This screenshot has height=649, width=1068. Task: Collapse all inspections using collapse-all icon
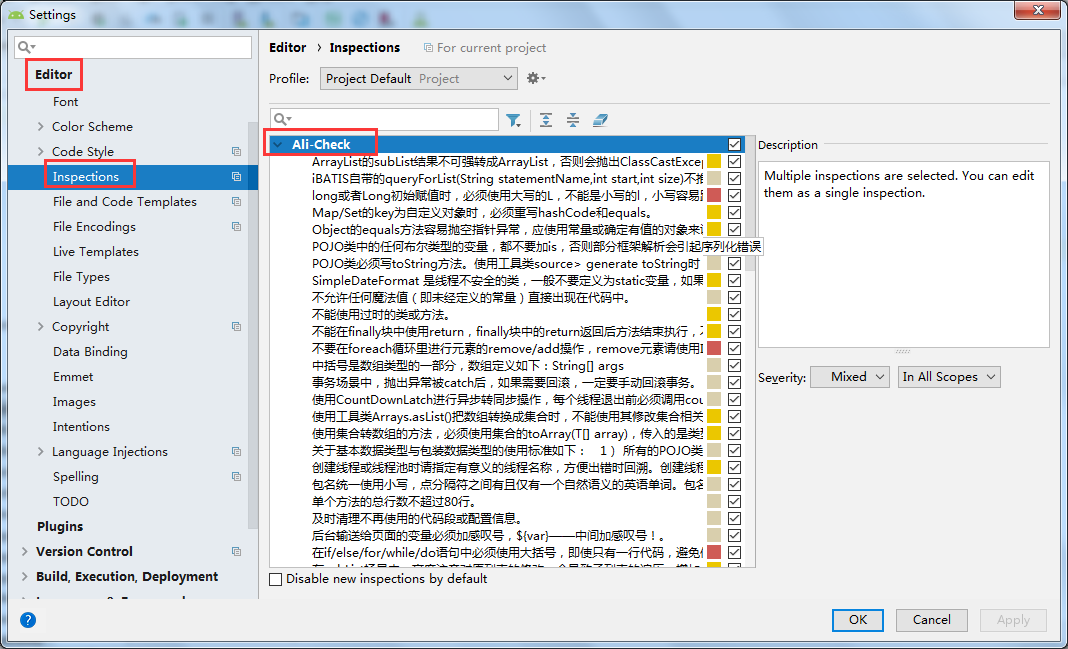[571, 119]
